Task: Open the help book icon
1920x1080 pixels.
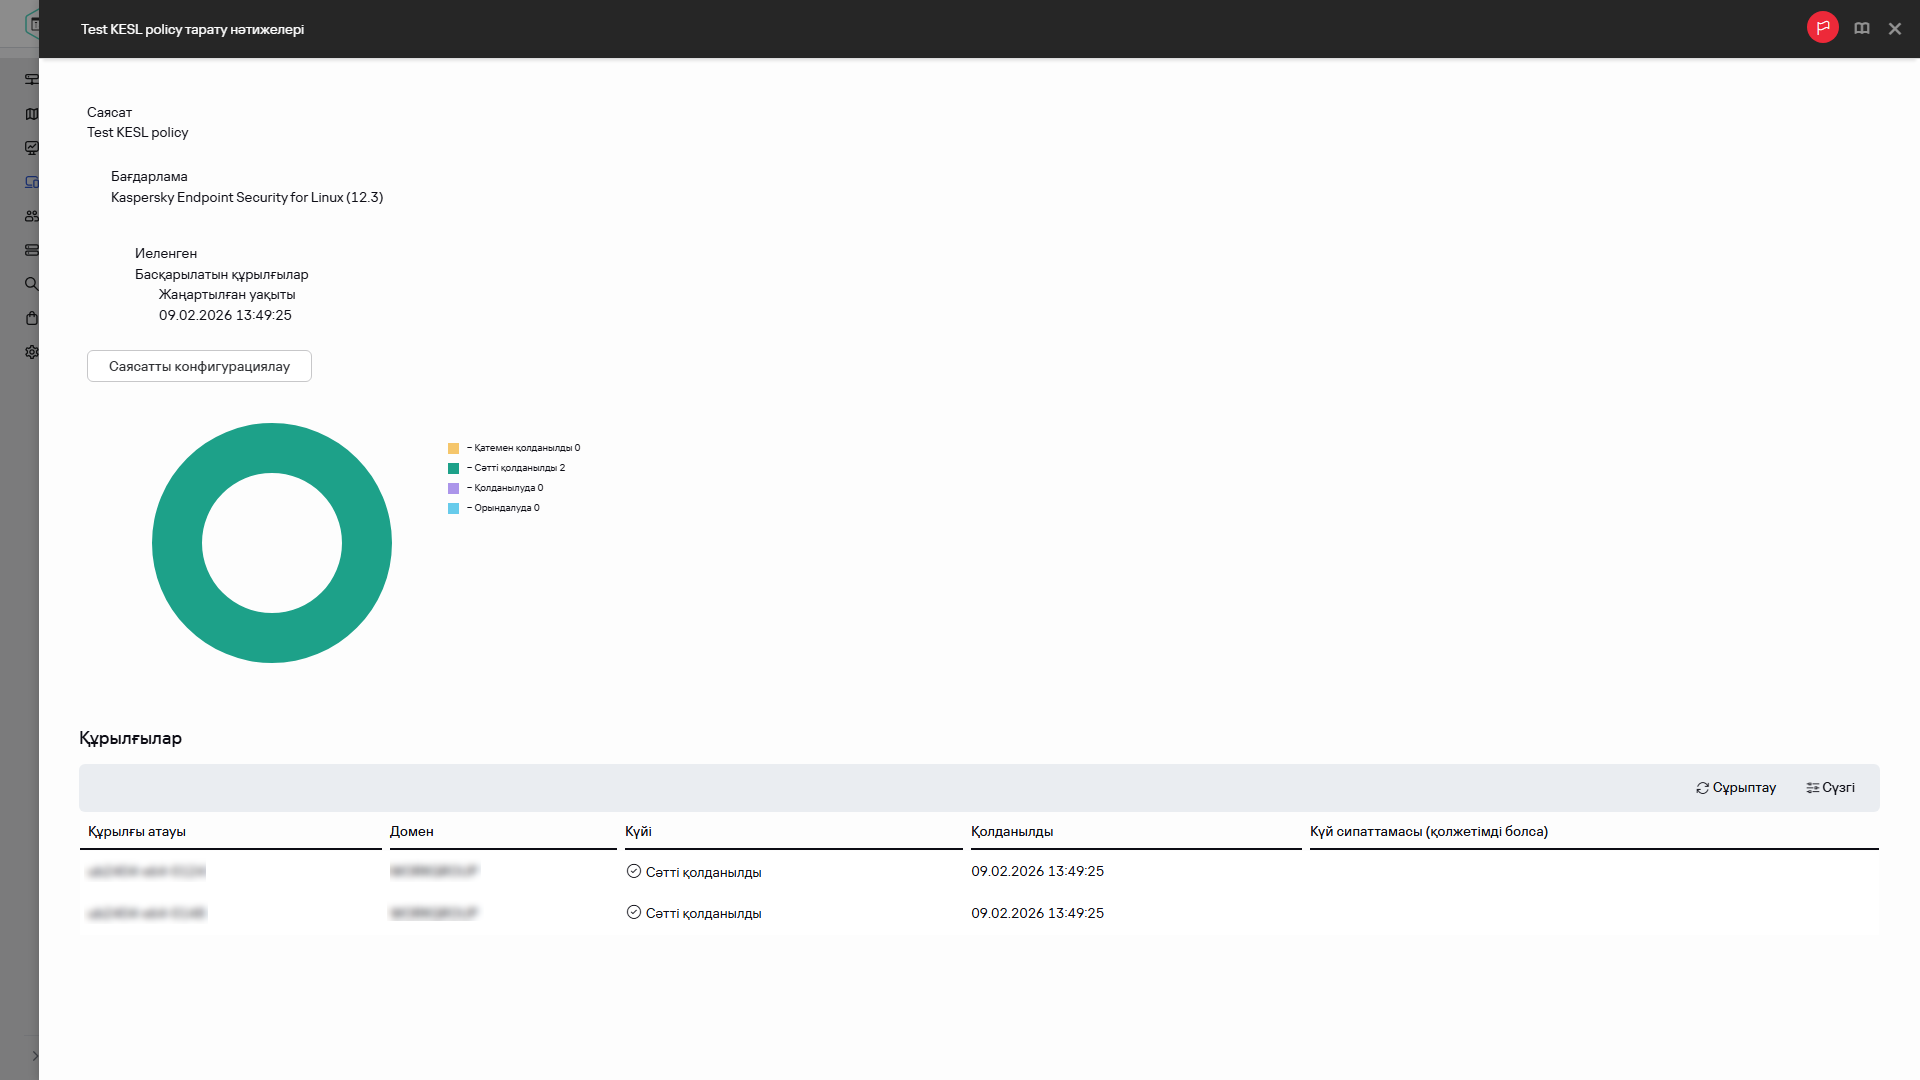Action: 1861,29
